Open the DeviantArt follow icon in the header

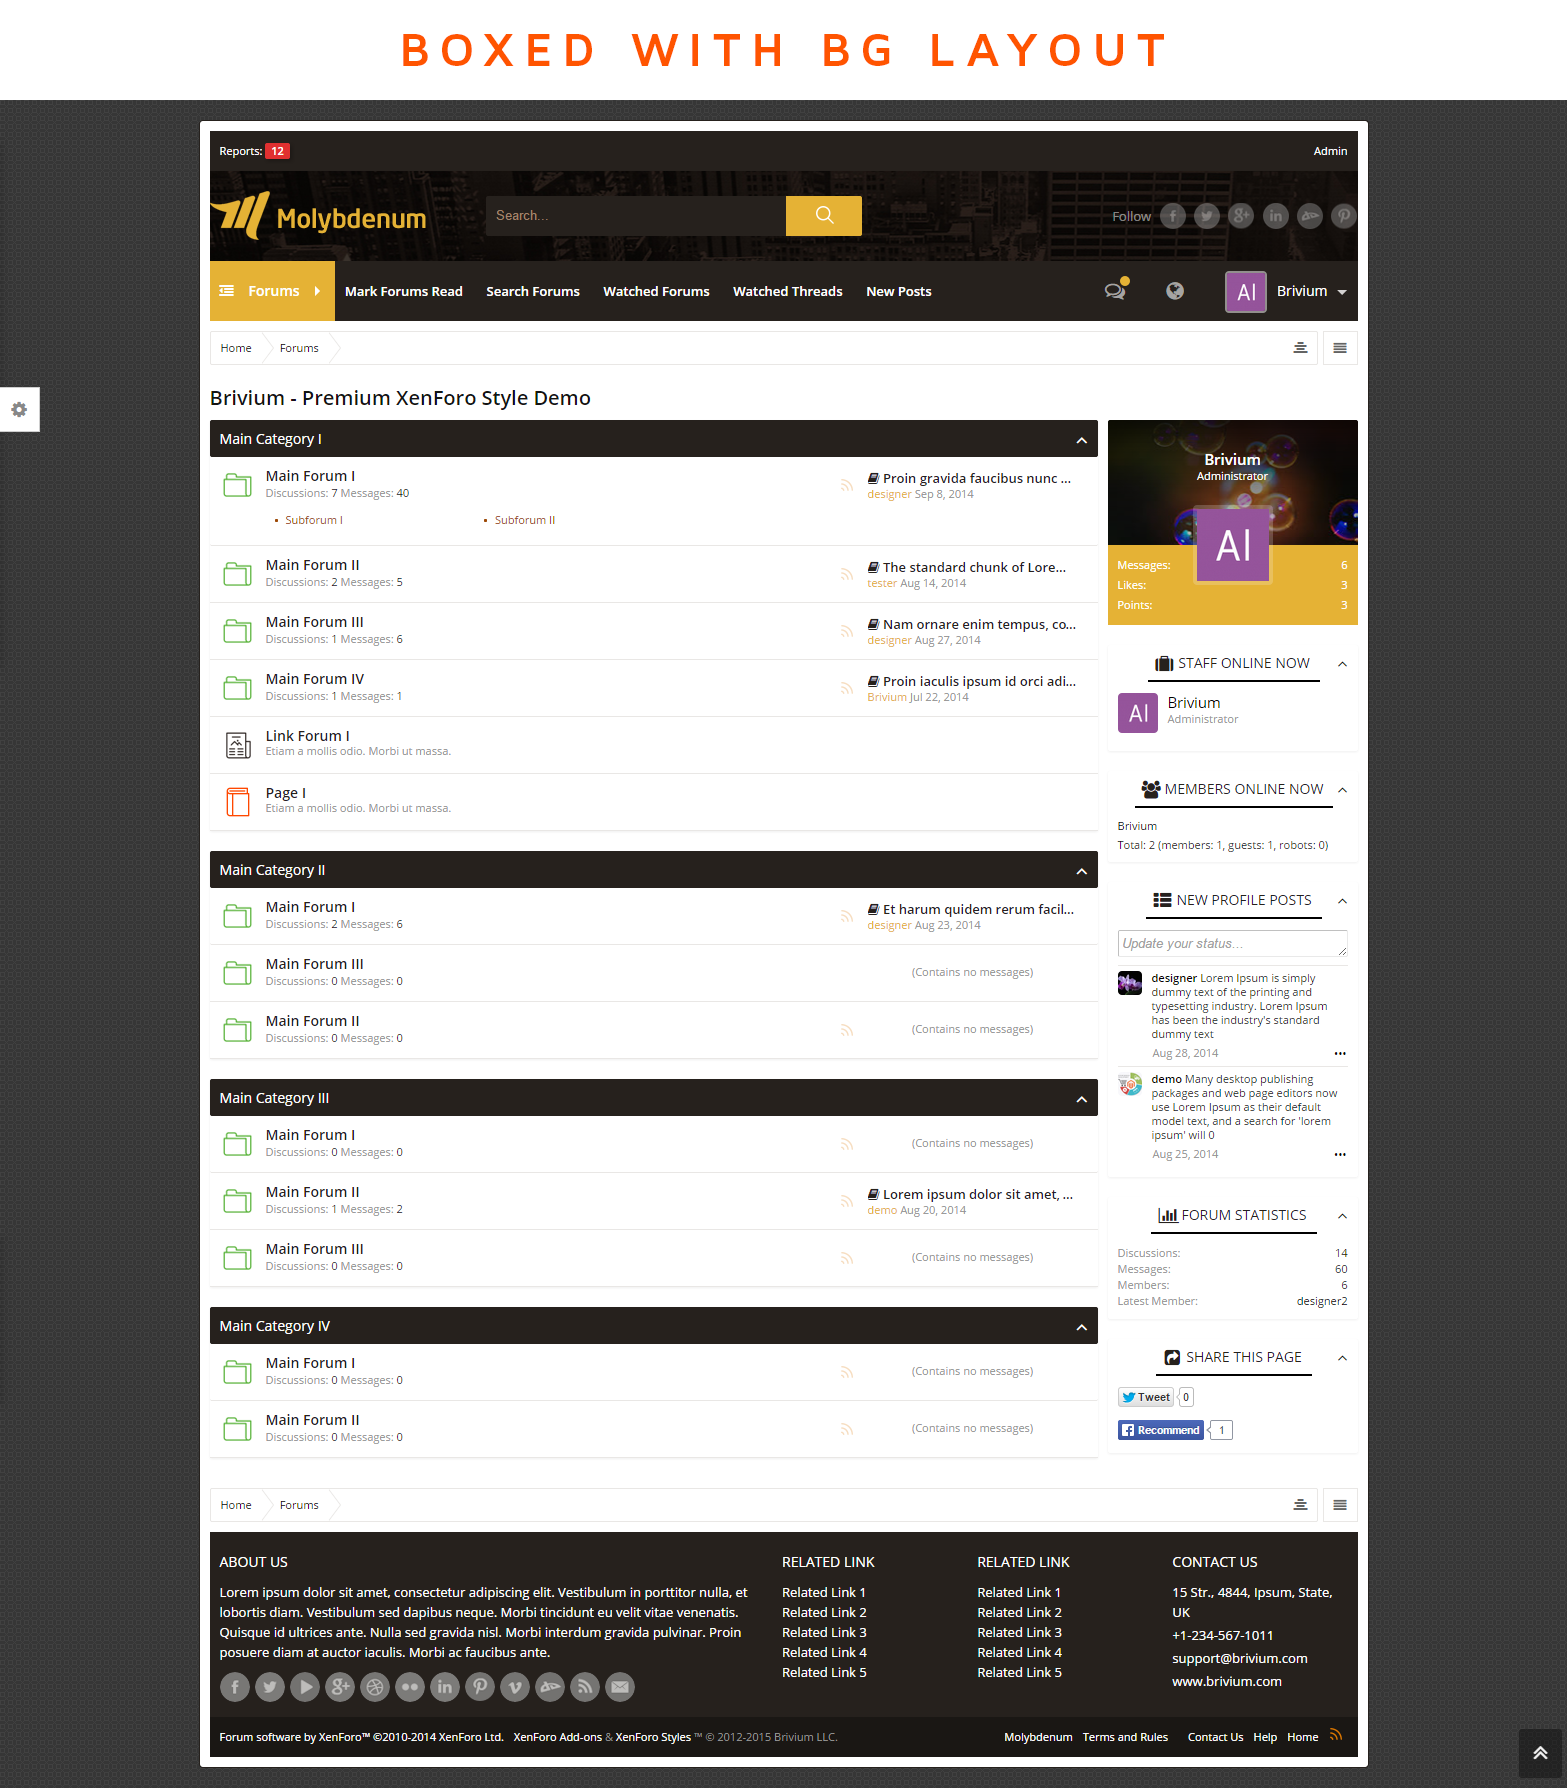point(1309,216)
